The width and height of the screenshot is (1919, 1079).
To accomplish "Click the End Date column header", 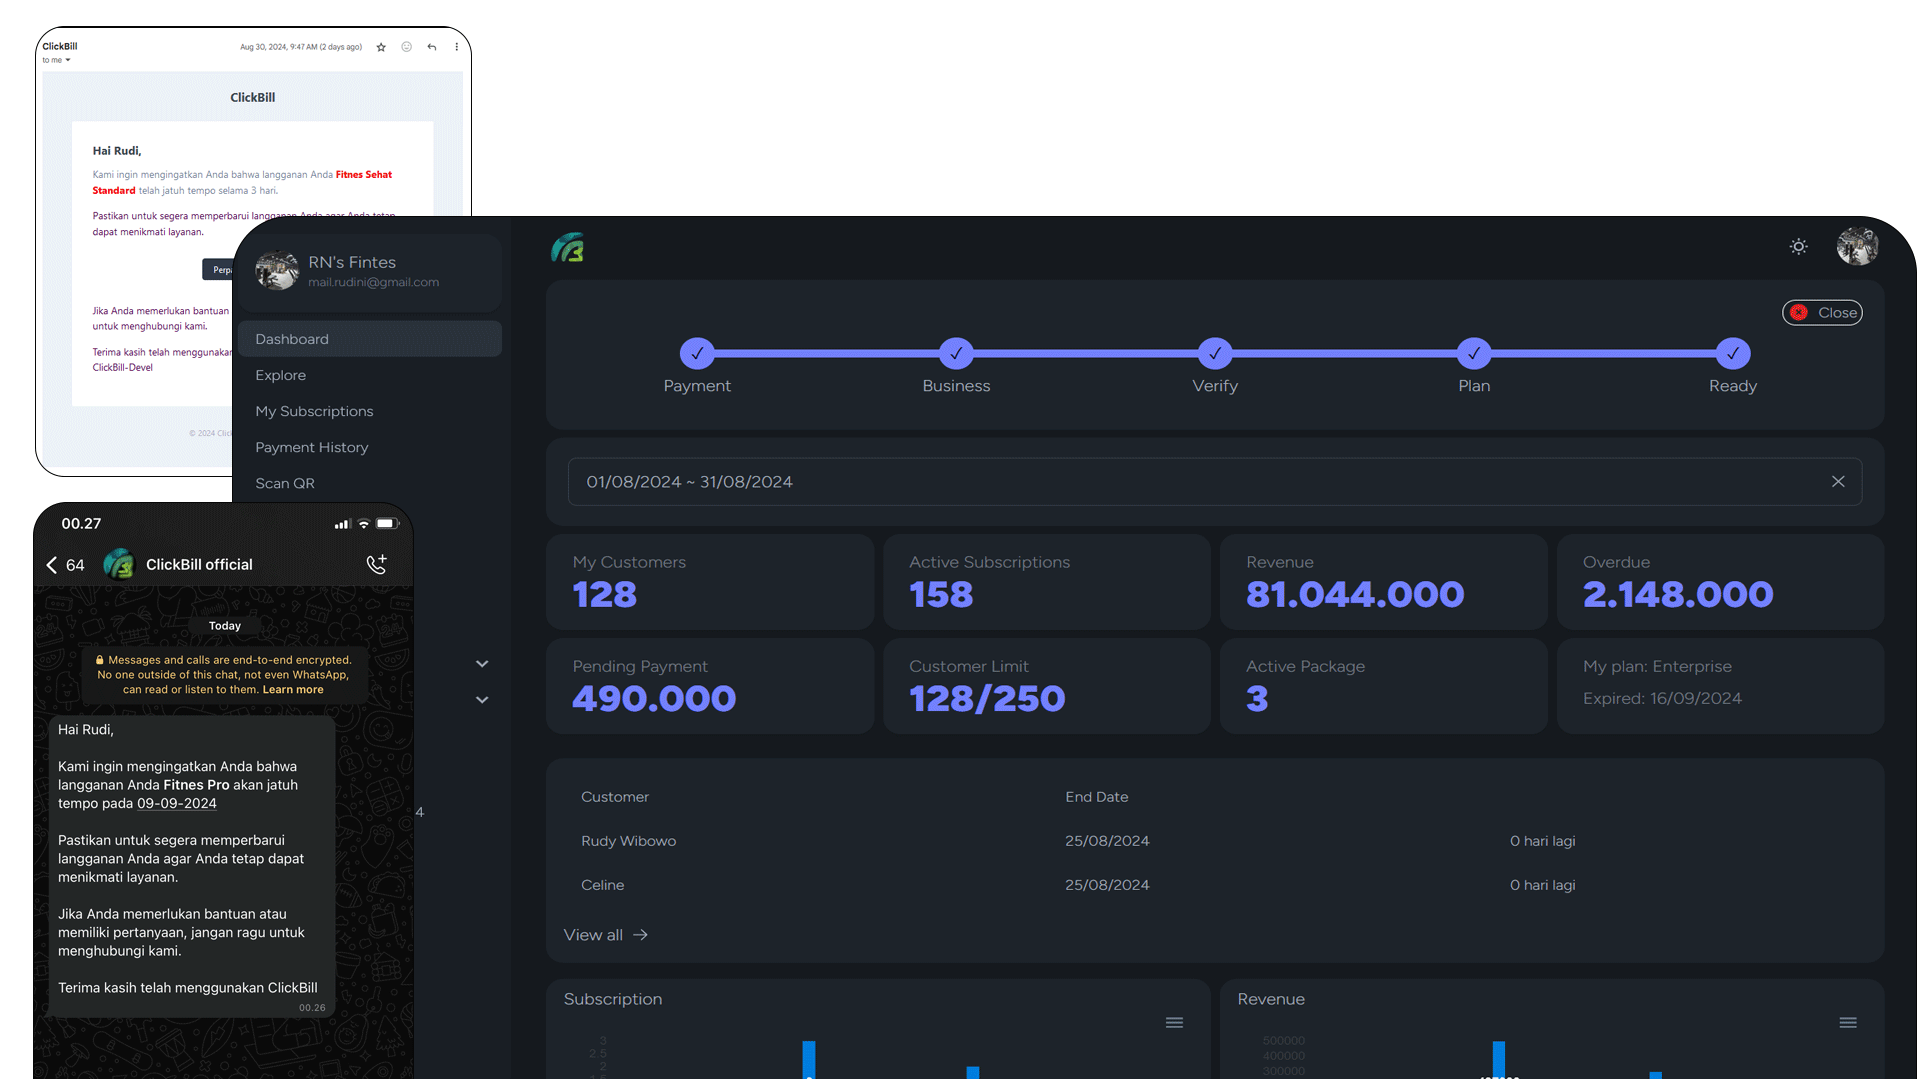I will (1096, 797).
